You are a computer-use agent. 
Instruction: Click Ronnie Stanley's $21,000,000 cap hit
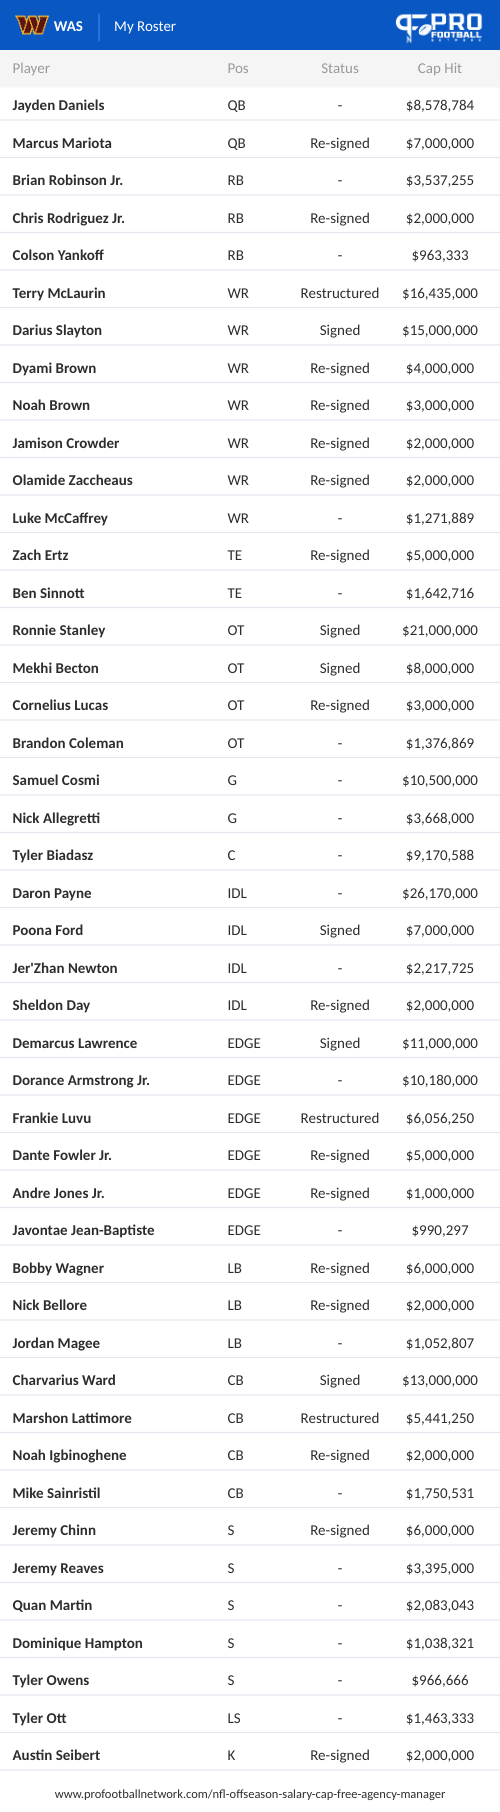tap(440, 630)
